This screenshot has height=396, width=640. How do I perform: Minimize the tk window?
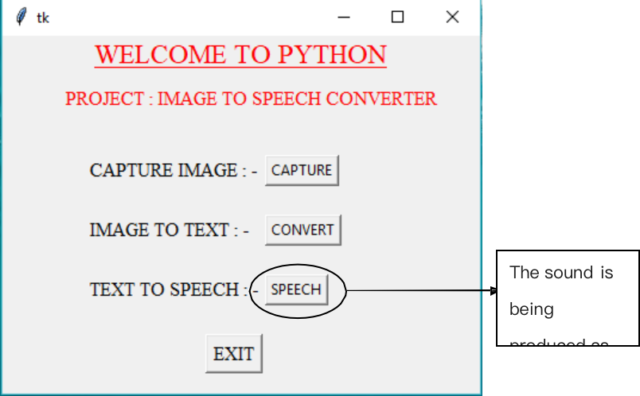[344, 17]
